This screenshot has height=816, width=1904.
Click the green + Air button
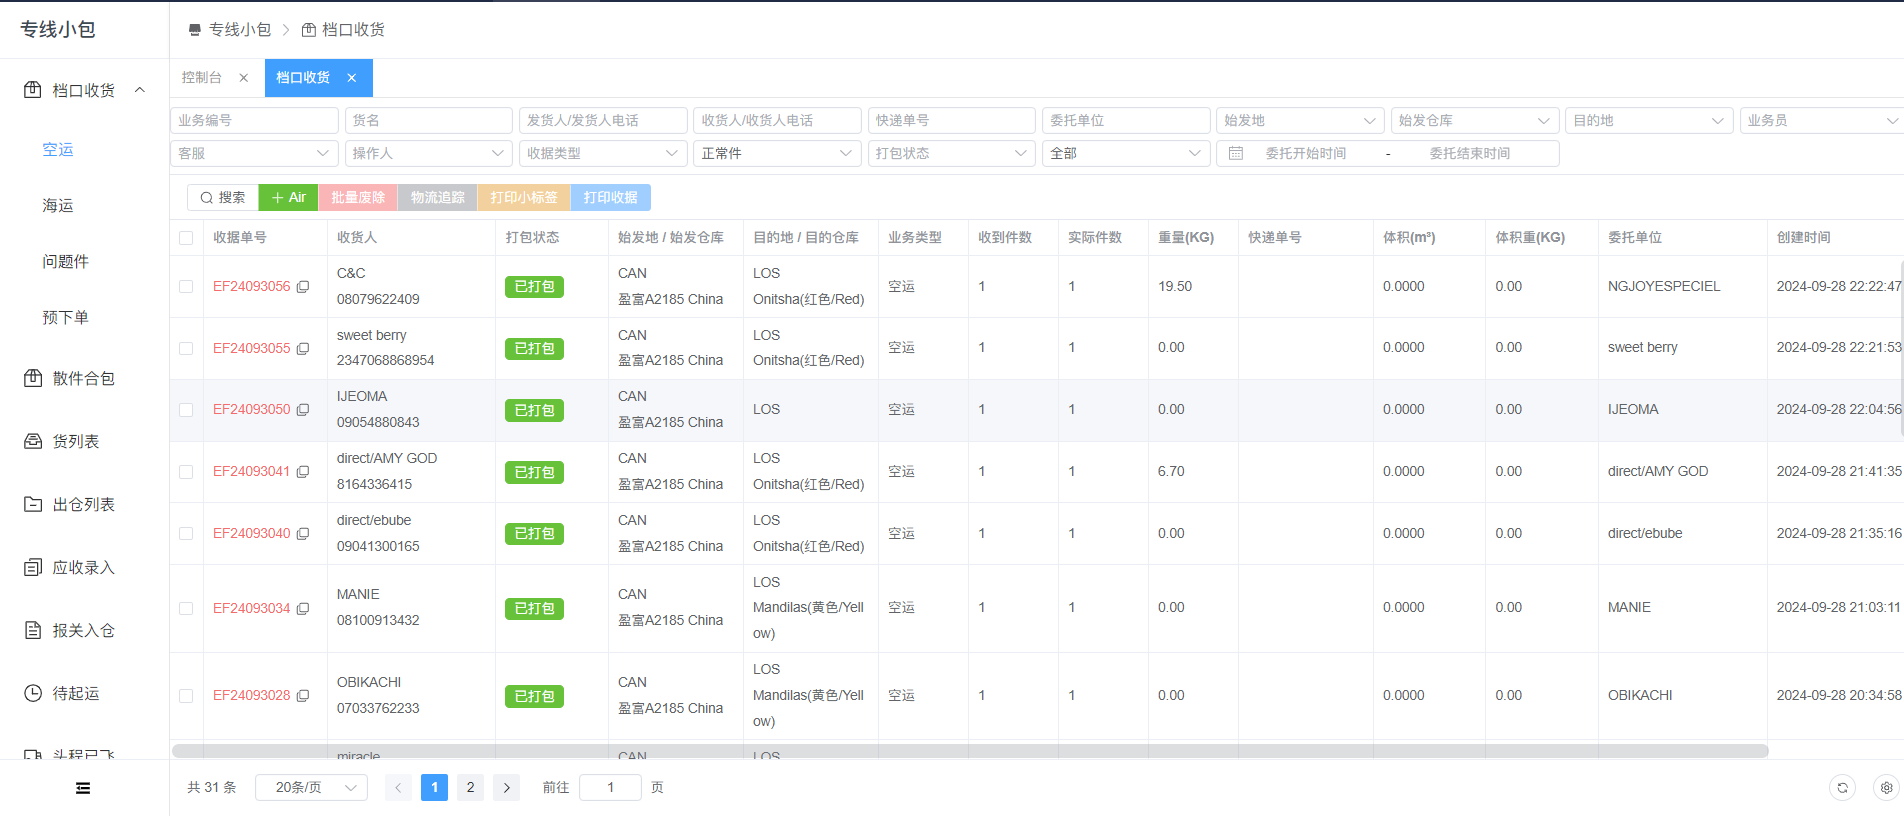(x=288, y=198)
